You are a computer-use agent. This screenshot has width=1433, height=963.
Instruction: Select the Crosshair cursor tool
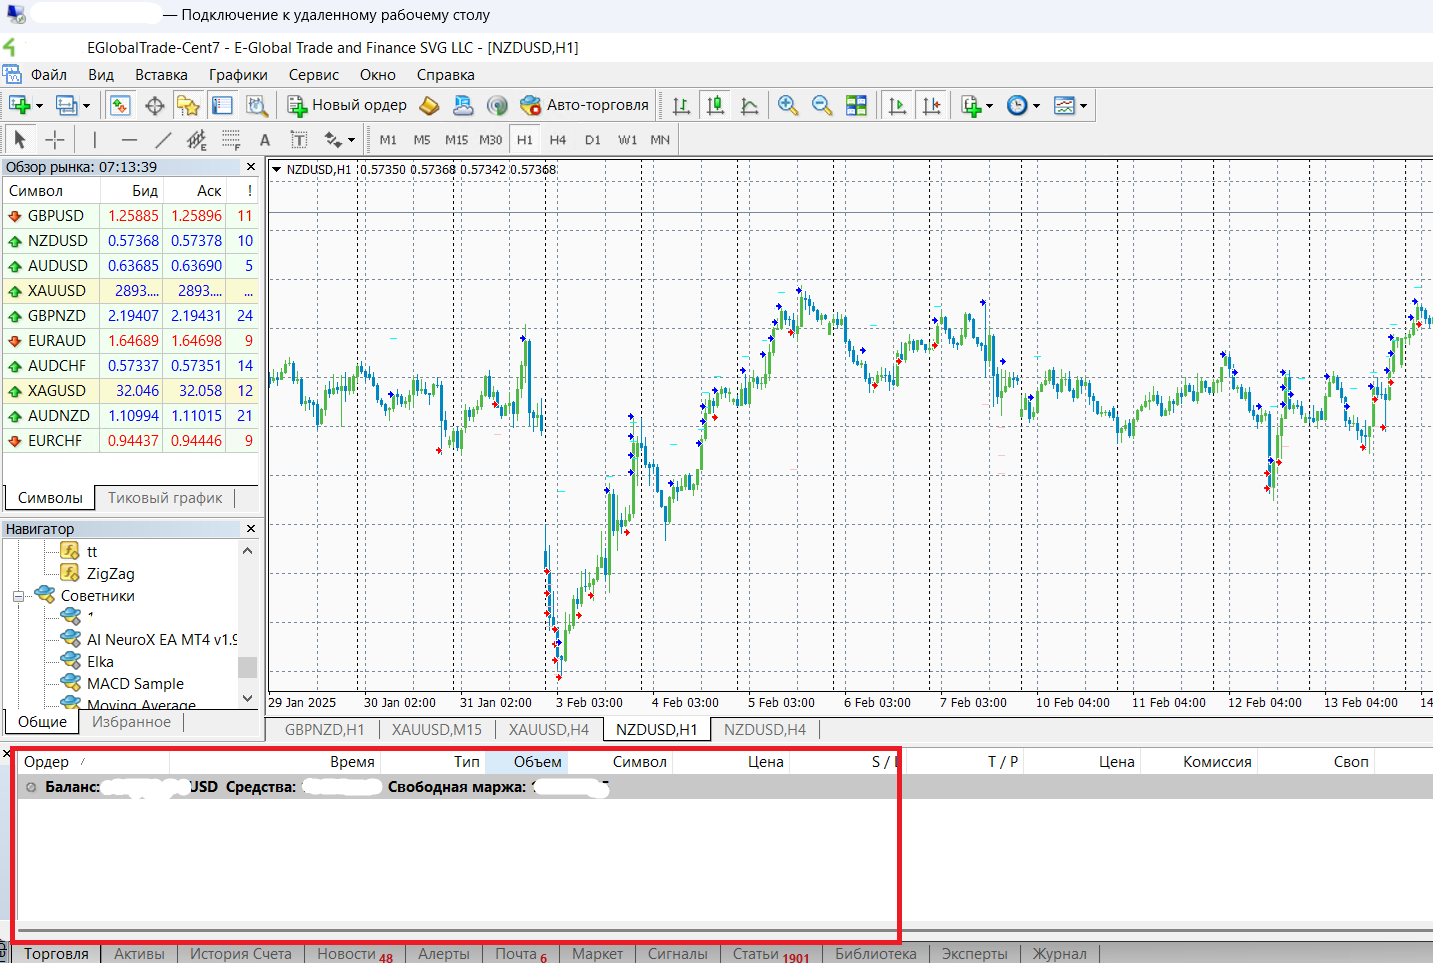point(55,140)
